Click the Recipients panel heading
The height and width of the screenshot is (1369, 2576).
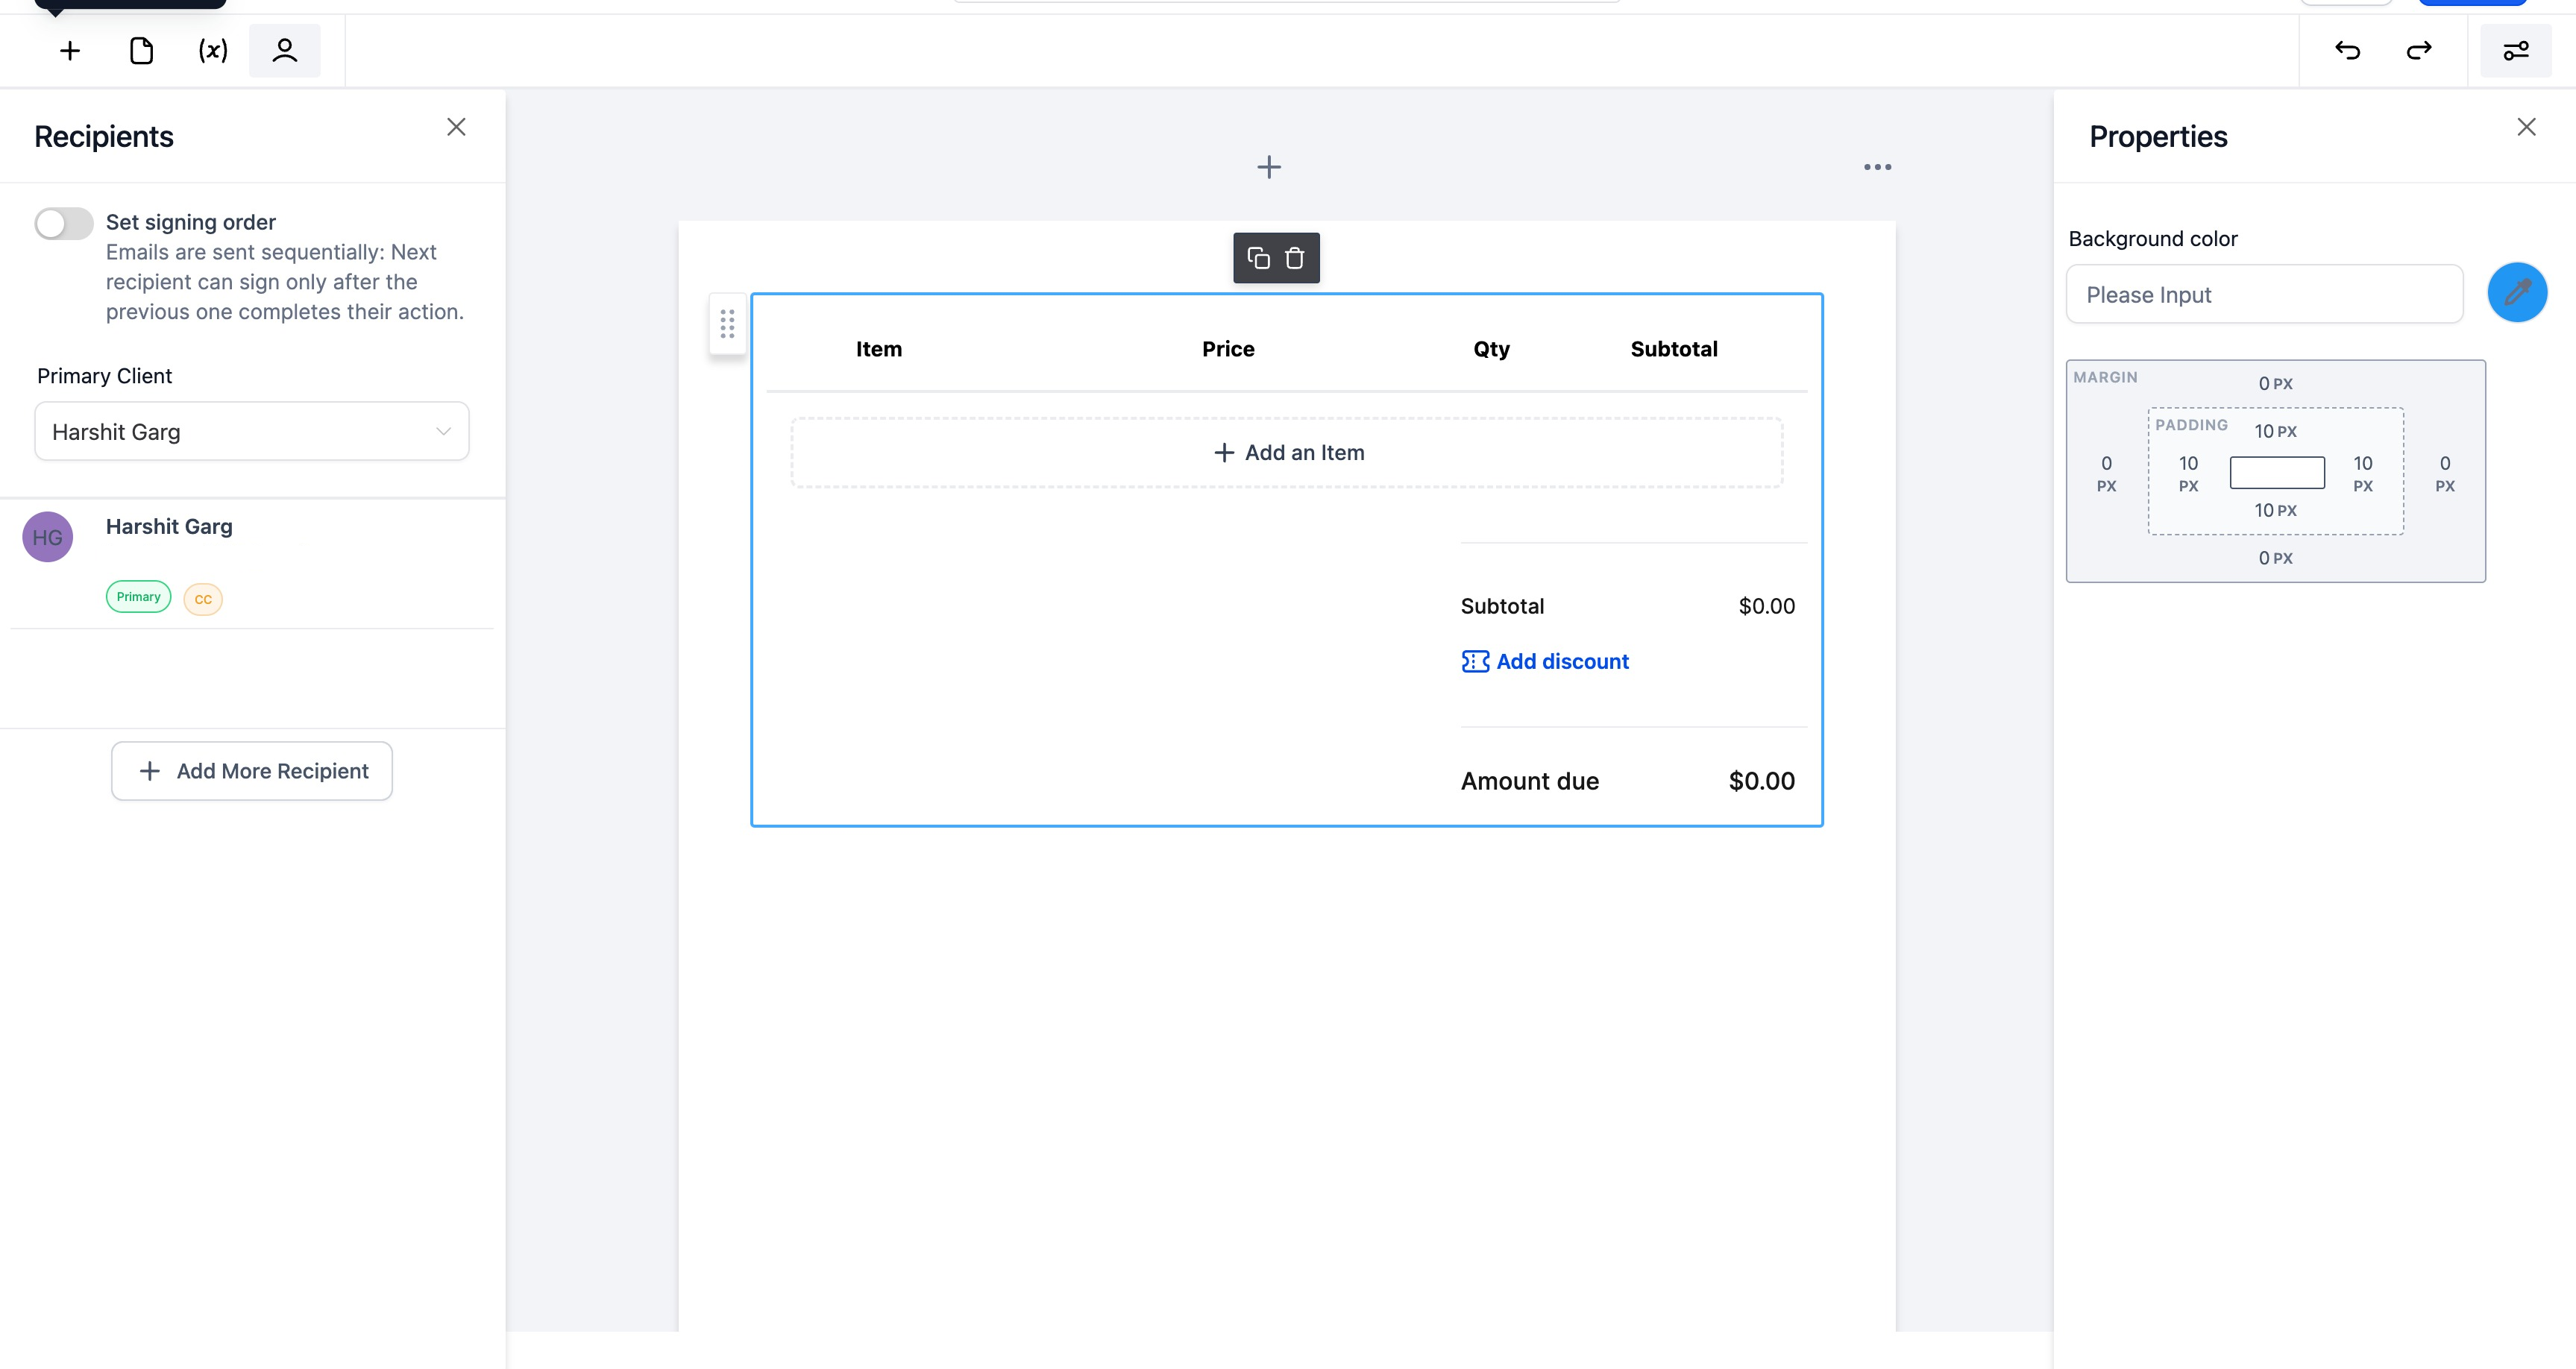tap(104, 137)
